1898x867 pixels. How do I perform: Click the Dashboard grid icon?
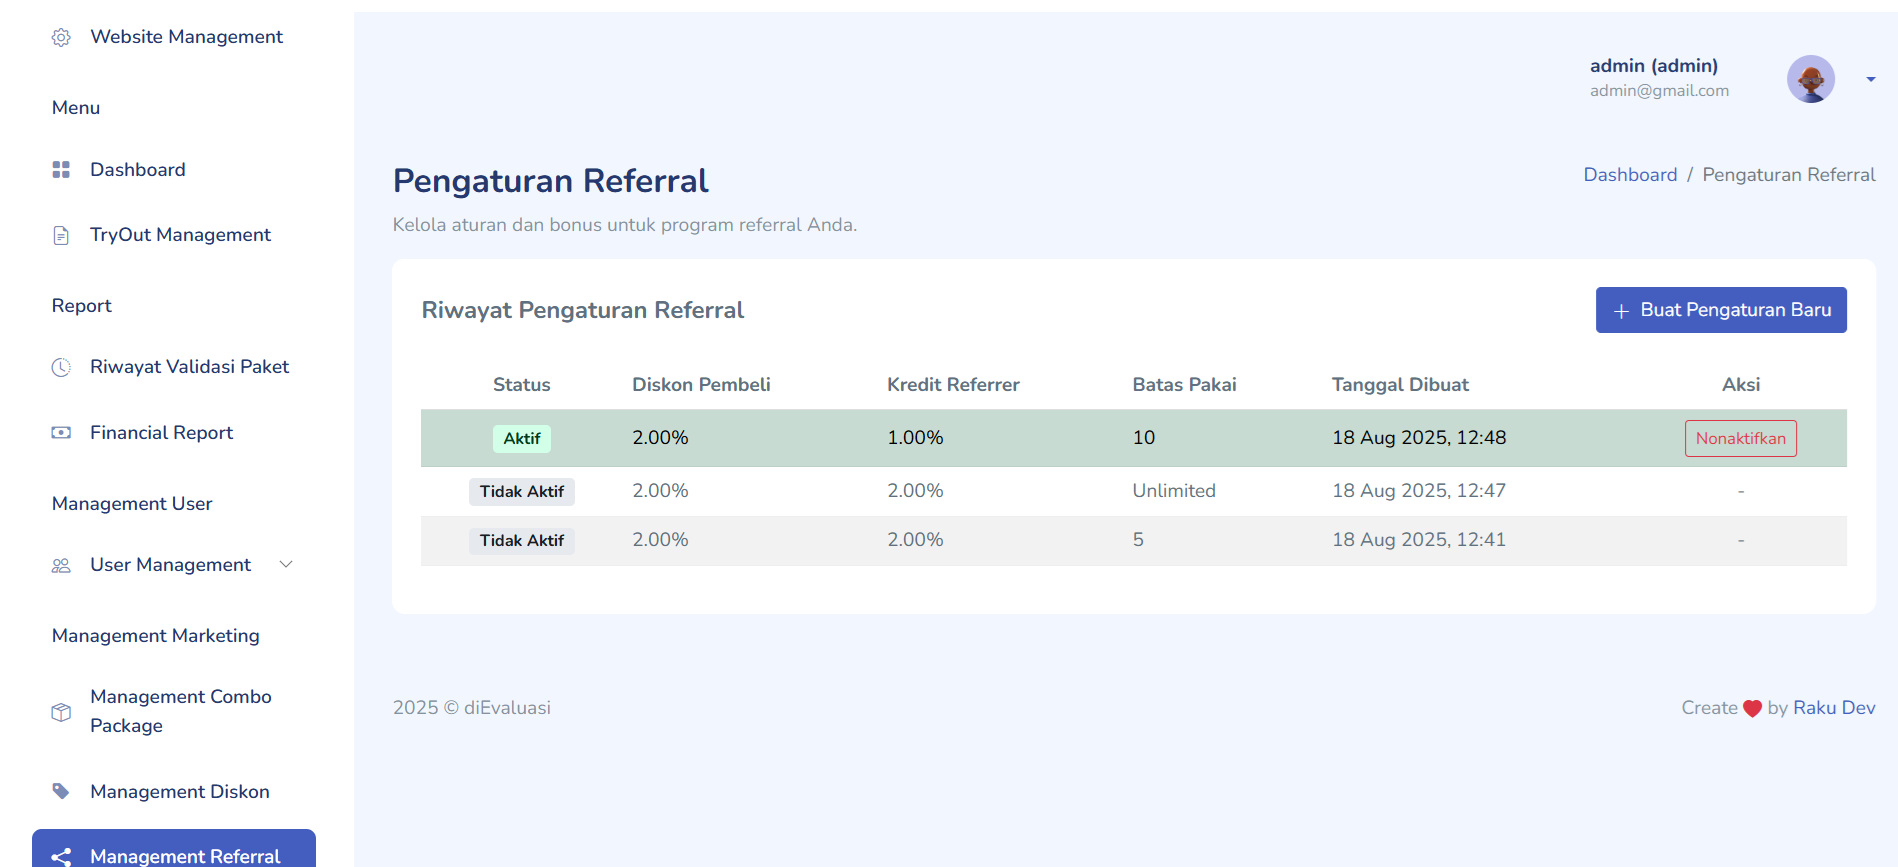[61, 170]
